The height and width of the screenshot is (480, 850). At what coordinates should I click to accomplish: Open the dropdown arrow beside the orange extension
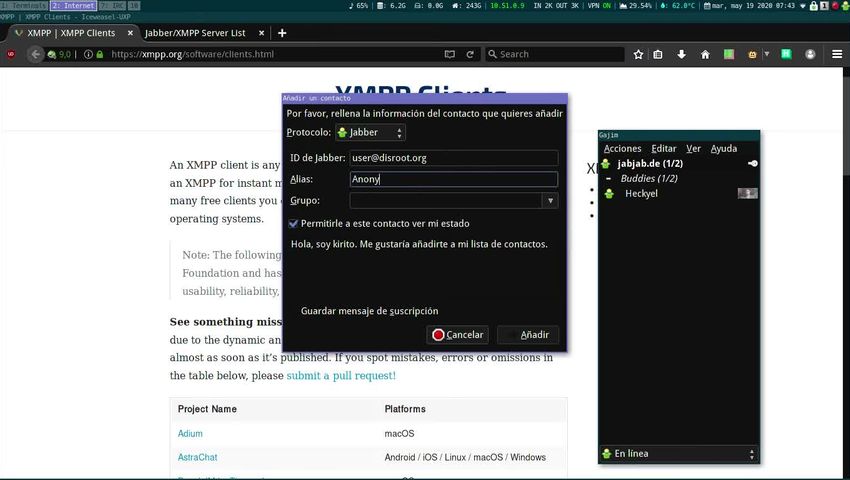click(x=767, y=54)
